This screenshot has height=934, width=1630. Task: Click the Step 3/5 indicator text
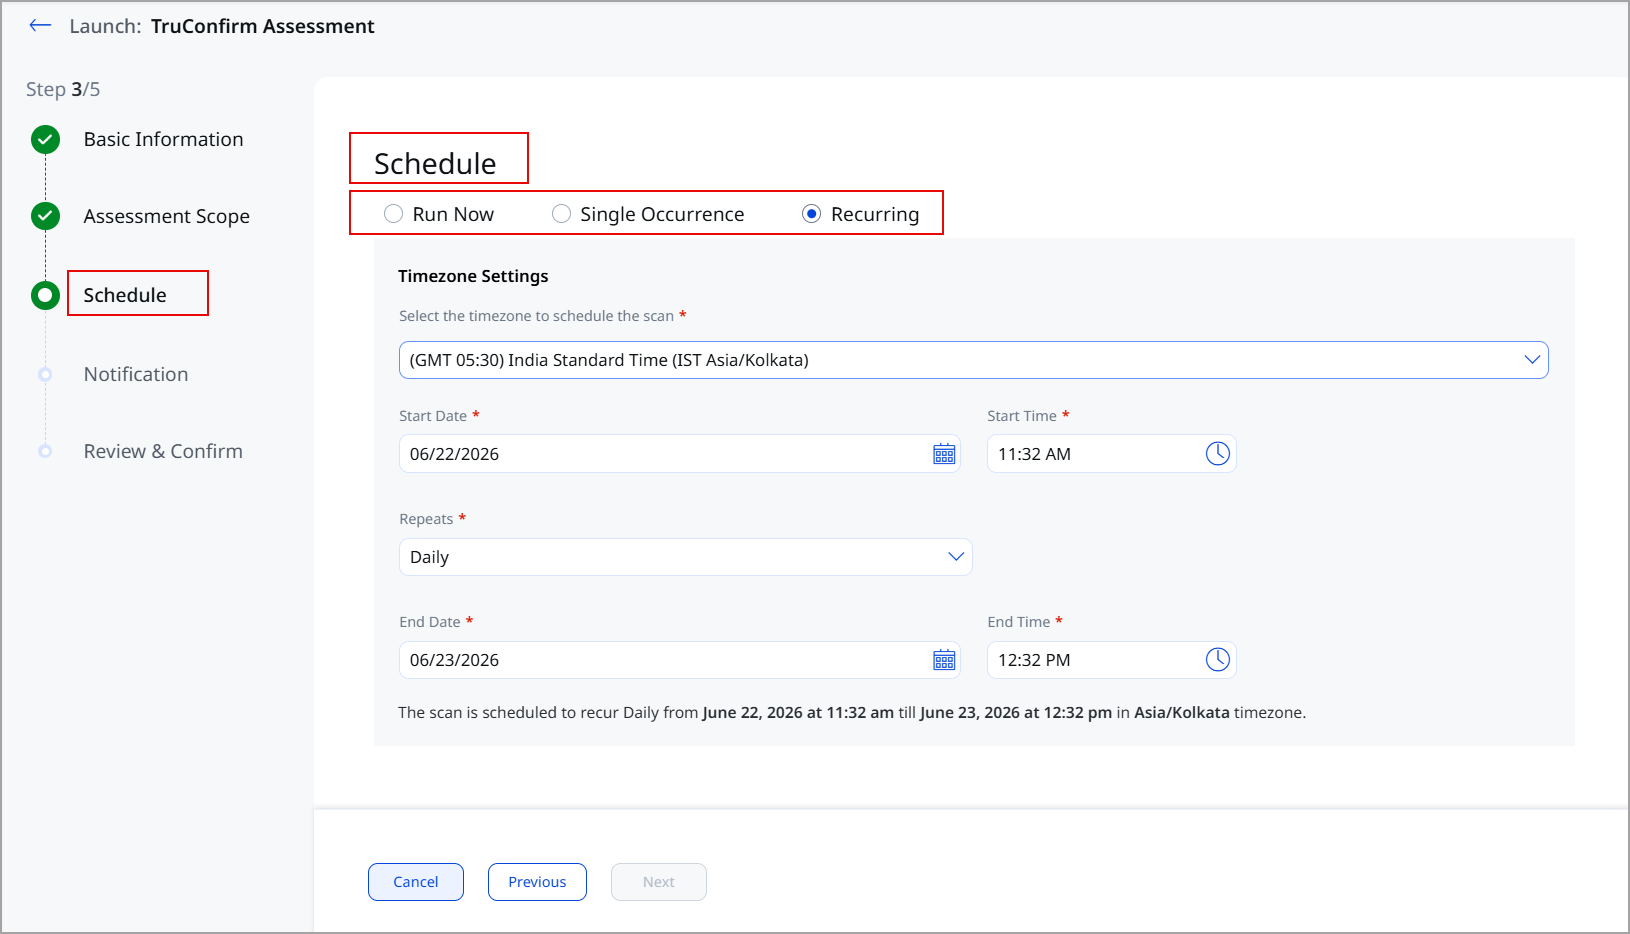pos(63,89)
